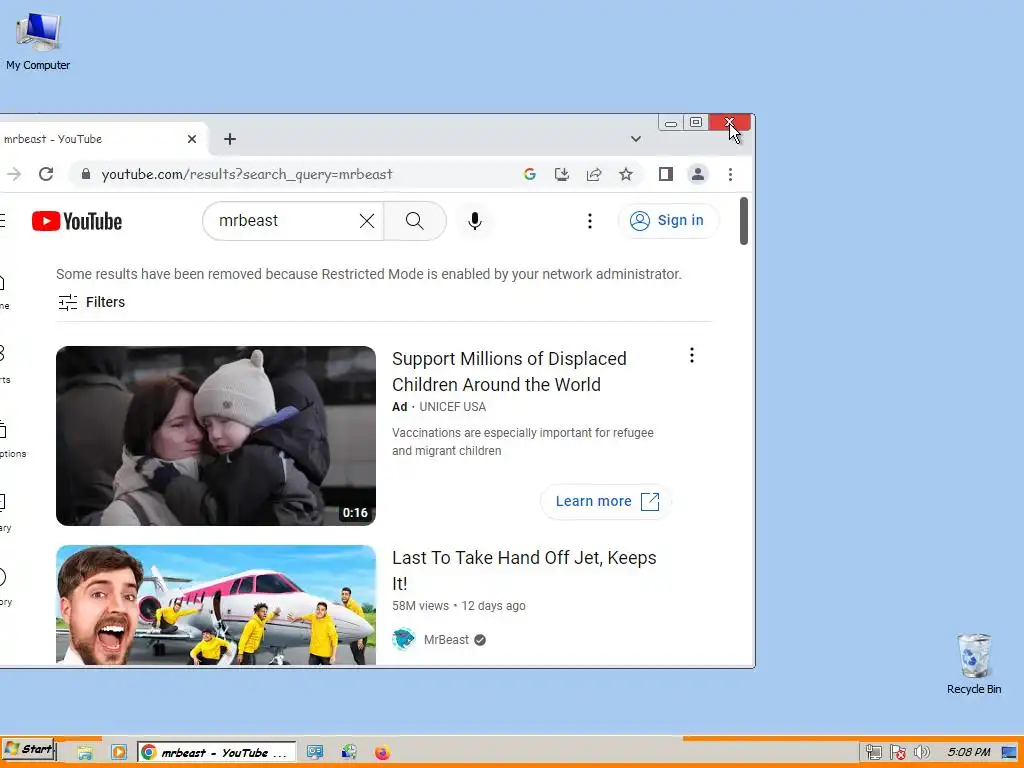Select the mrbeast - YouTube tab
The image size is (1024, 768).
click(98, 139)
